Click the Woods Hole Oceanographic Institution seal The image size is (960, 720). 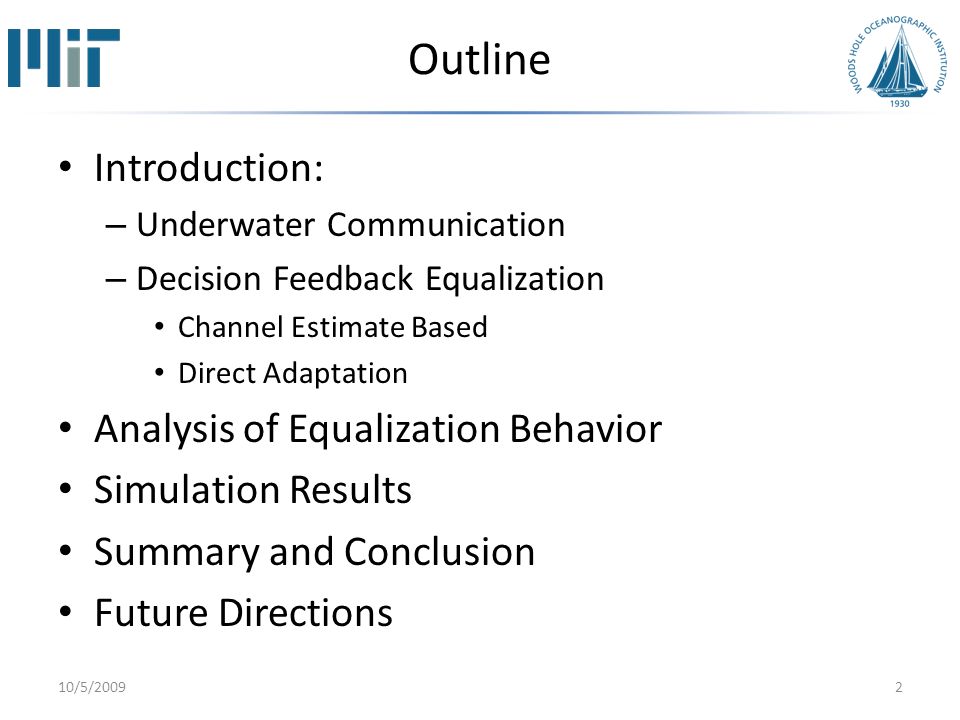[x=899, y=61]
